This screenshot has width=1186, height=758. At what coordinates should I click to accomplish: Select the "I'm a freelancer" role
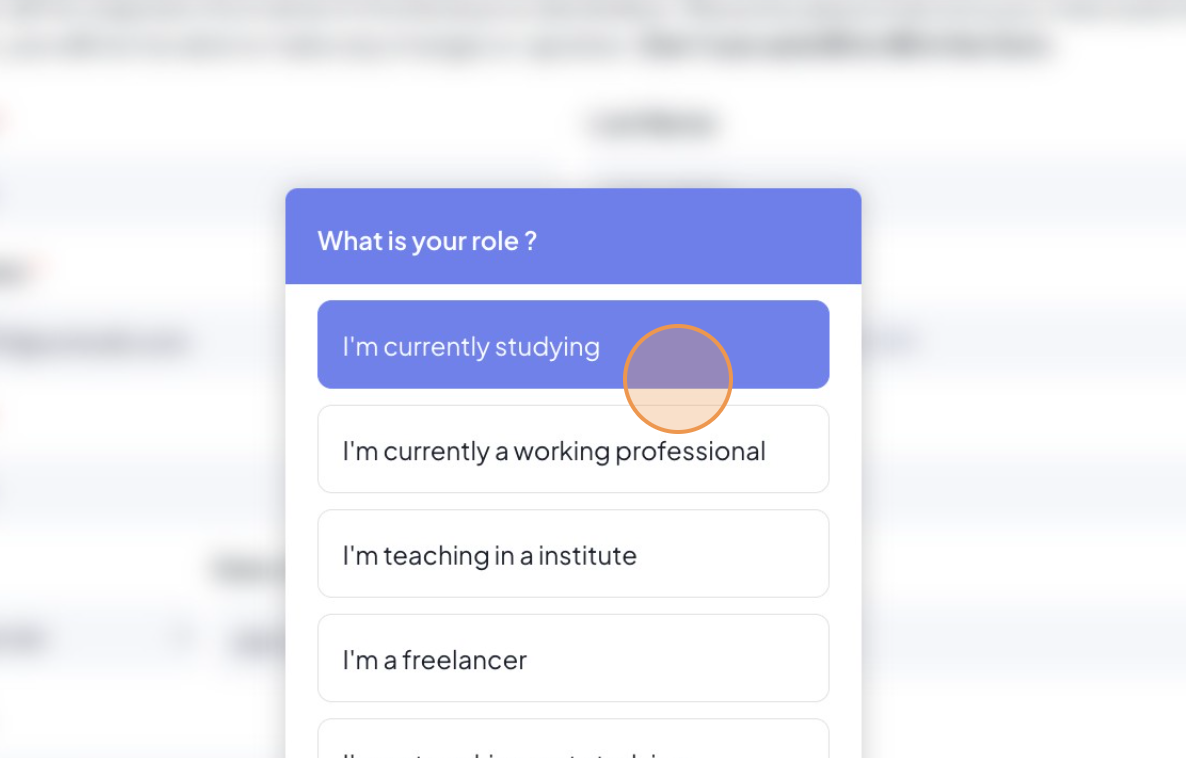coord(572,659)
